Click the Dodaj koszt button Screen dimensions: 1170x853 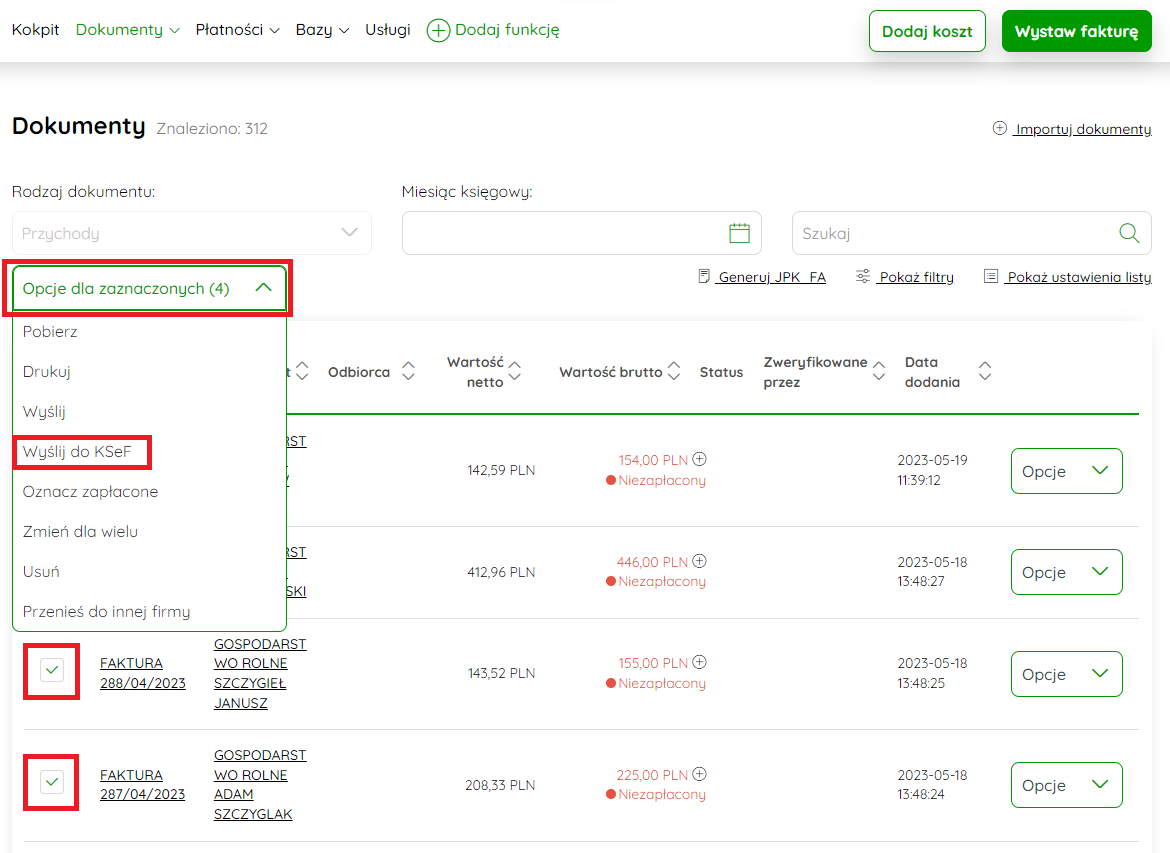coord(927,31)
